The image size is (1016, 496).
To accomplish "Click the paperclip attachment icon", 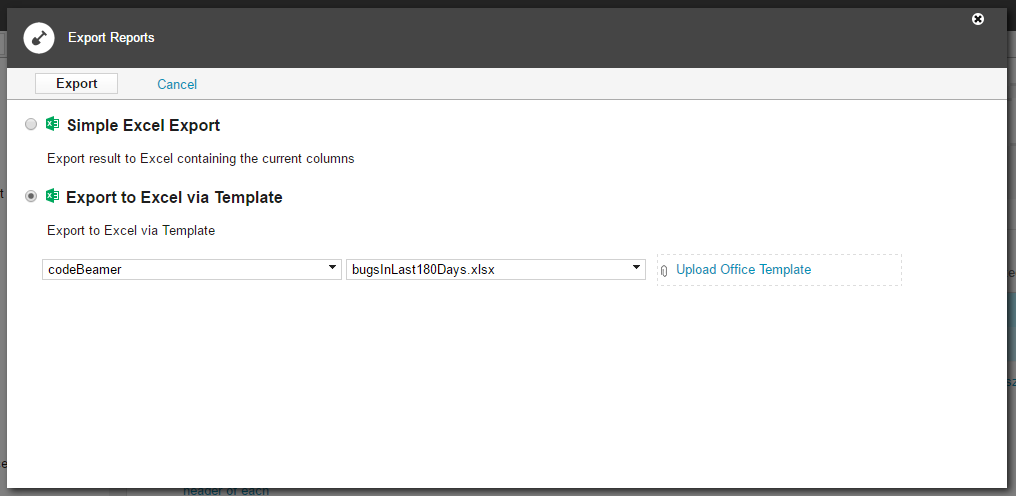I will coord(664,271).
